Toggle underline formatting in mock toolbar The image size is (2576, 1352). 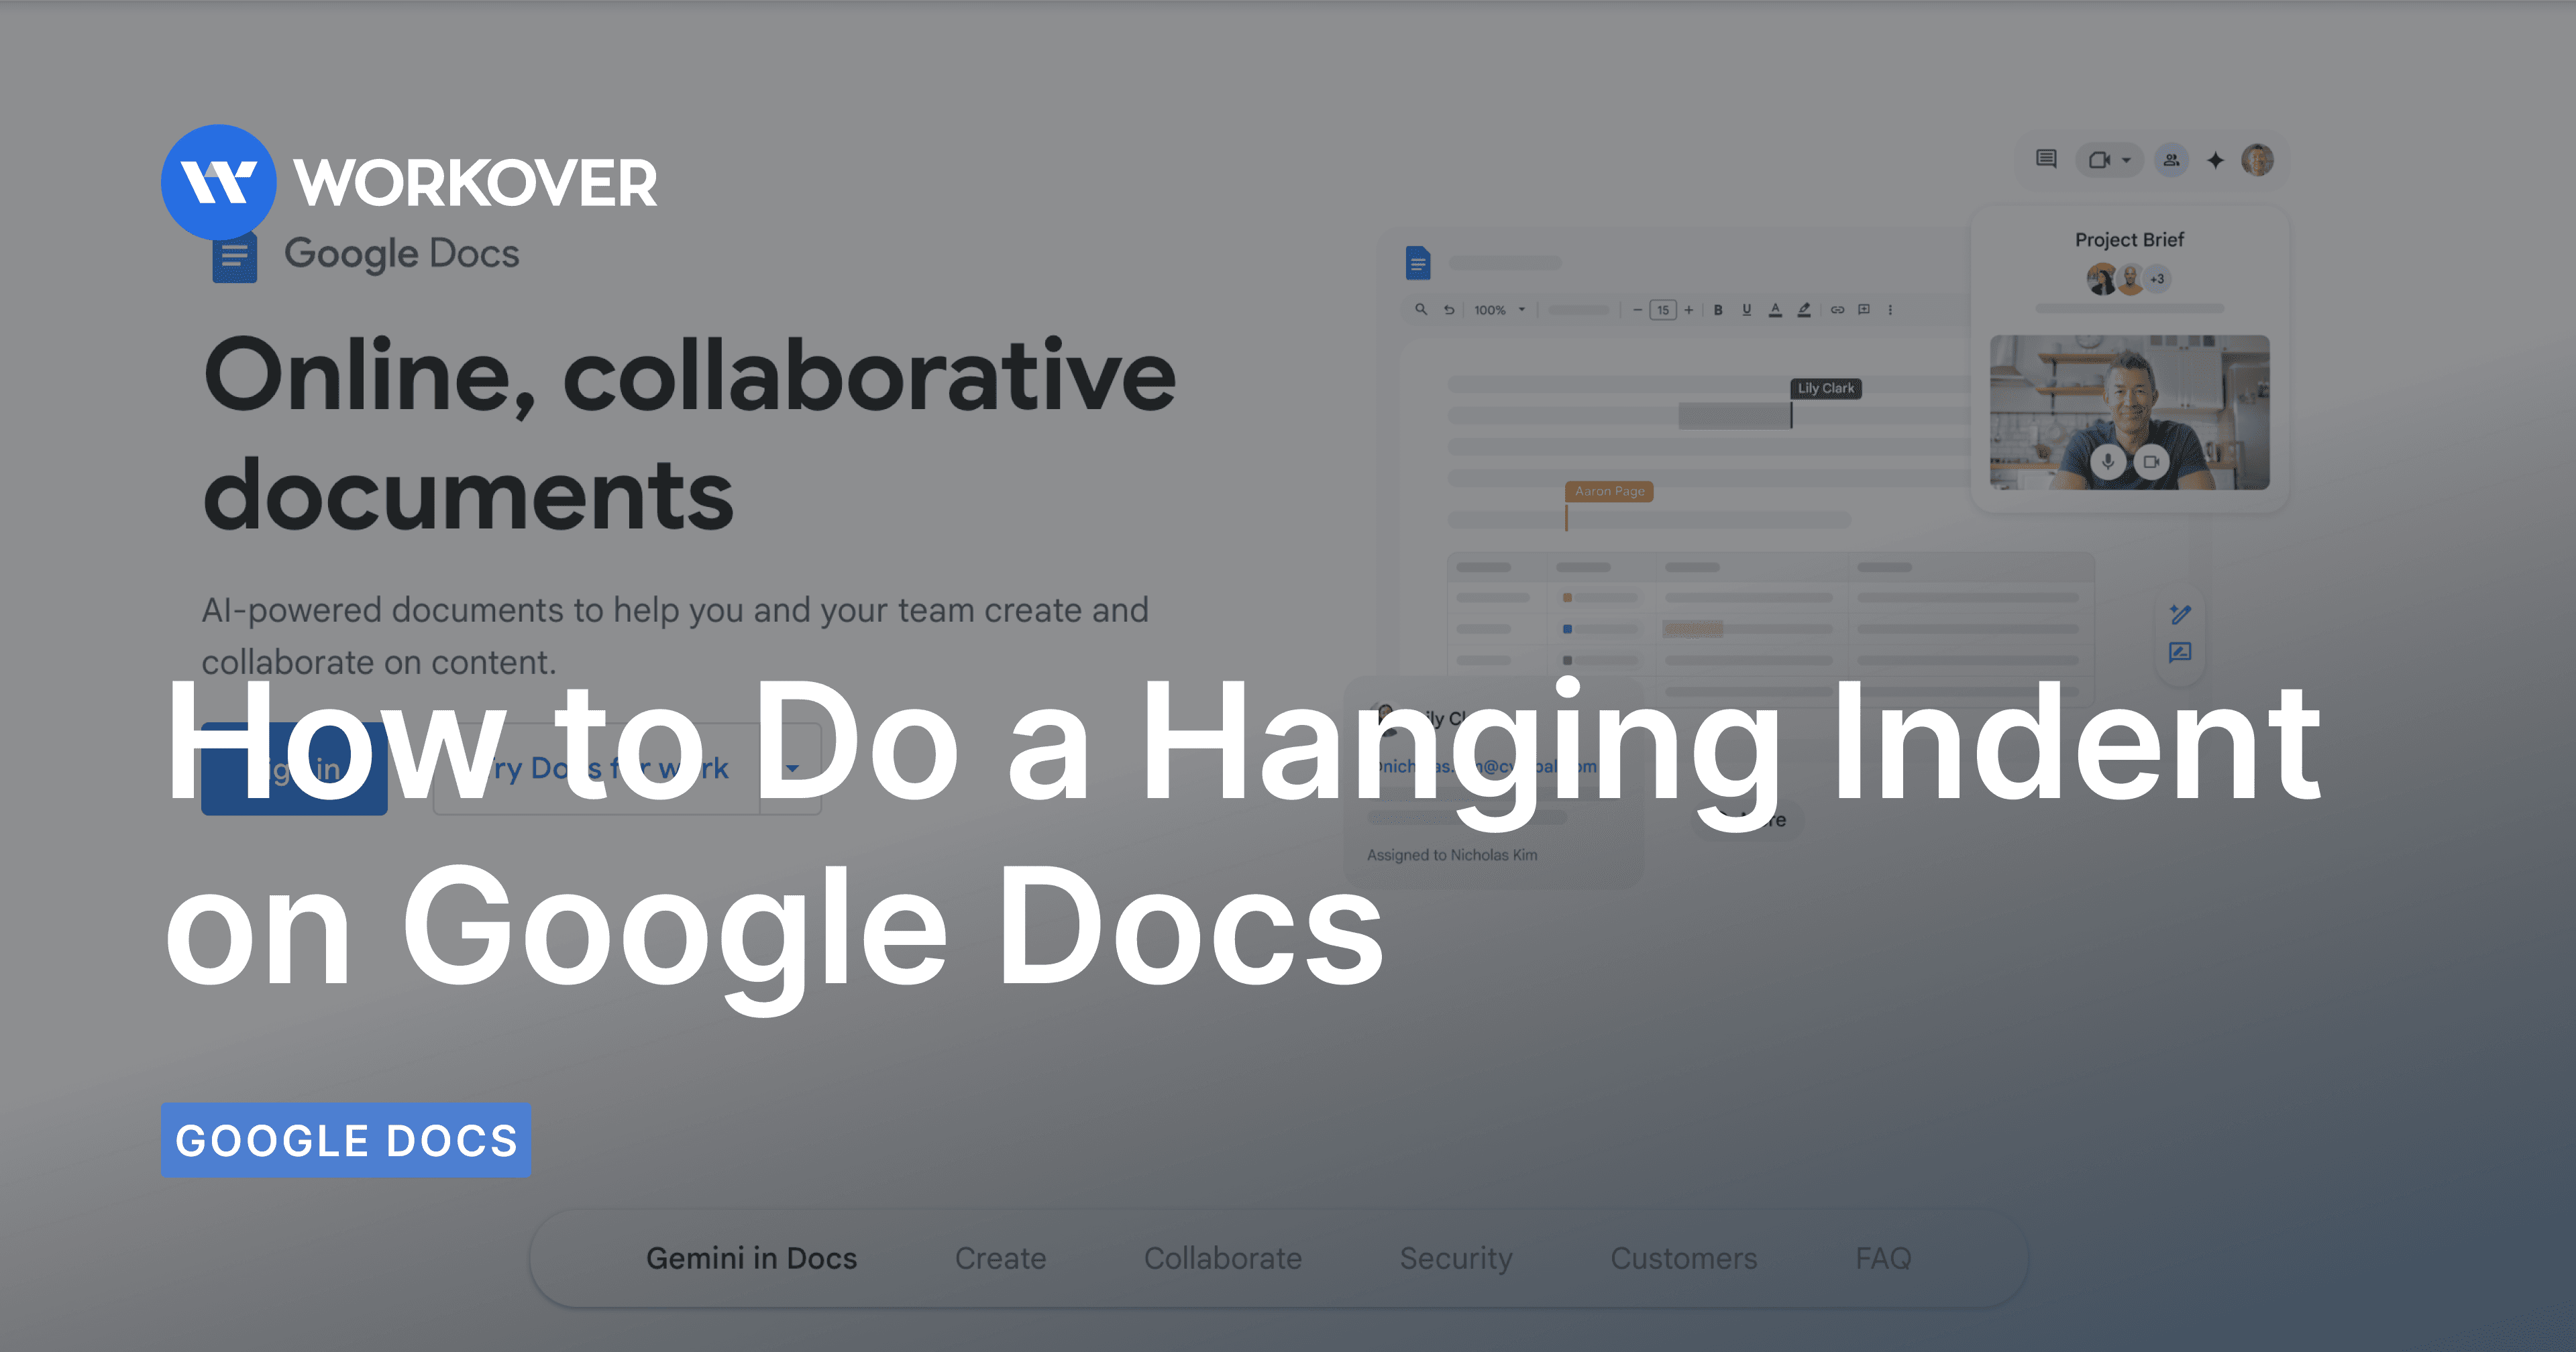[1746, 310]
